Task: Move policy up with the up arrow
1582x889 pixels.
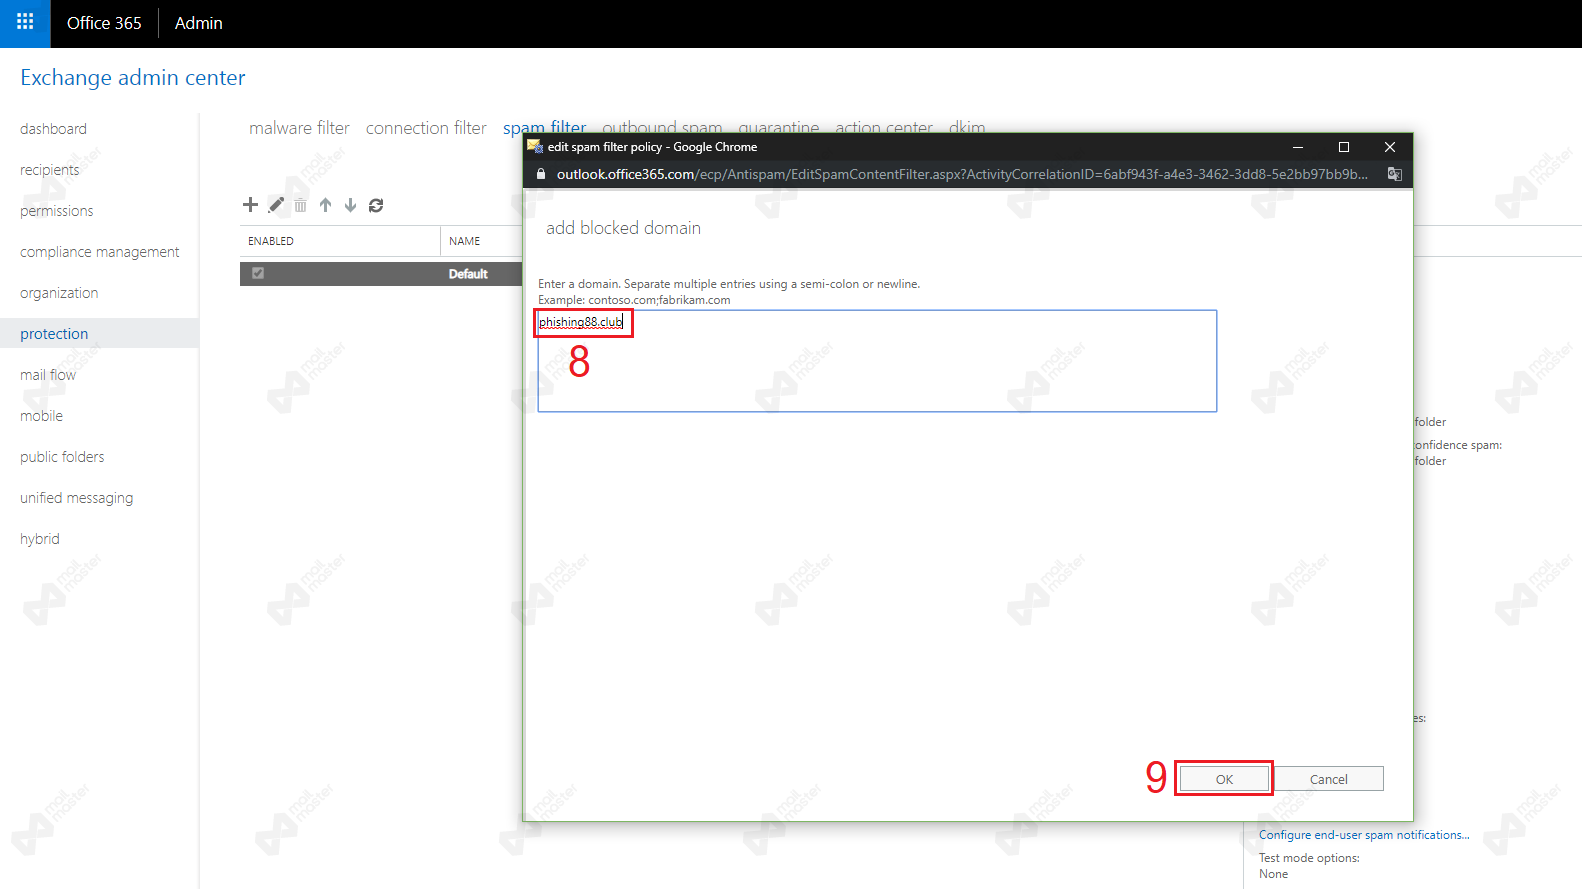Action: click(x=325, y=205)
